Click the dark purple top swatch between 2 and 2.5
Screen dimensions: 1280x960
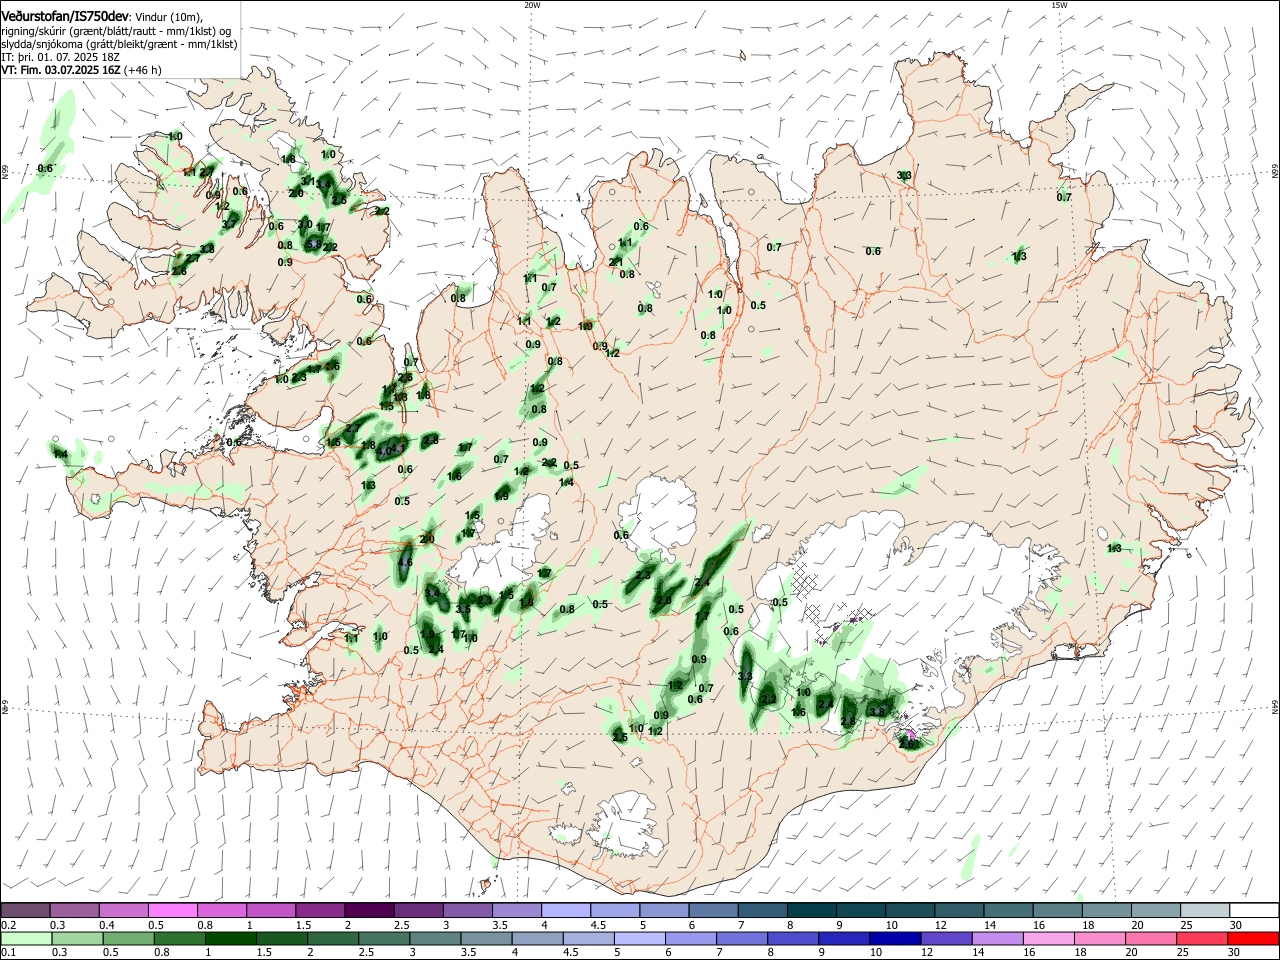tap(369, 910)
